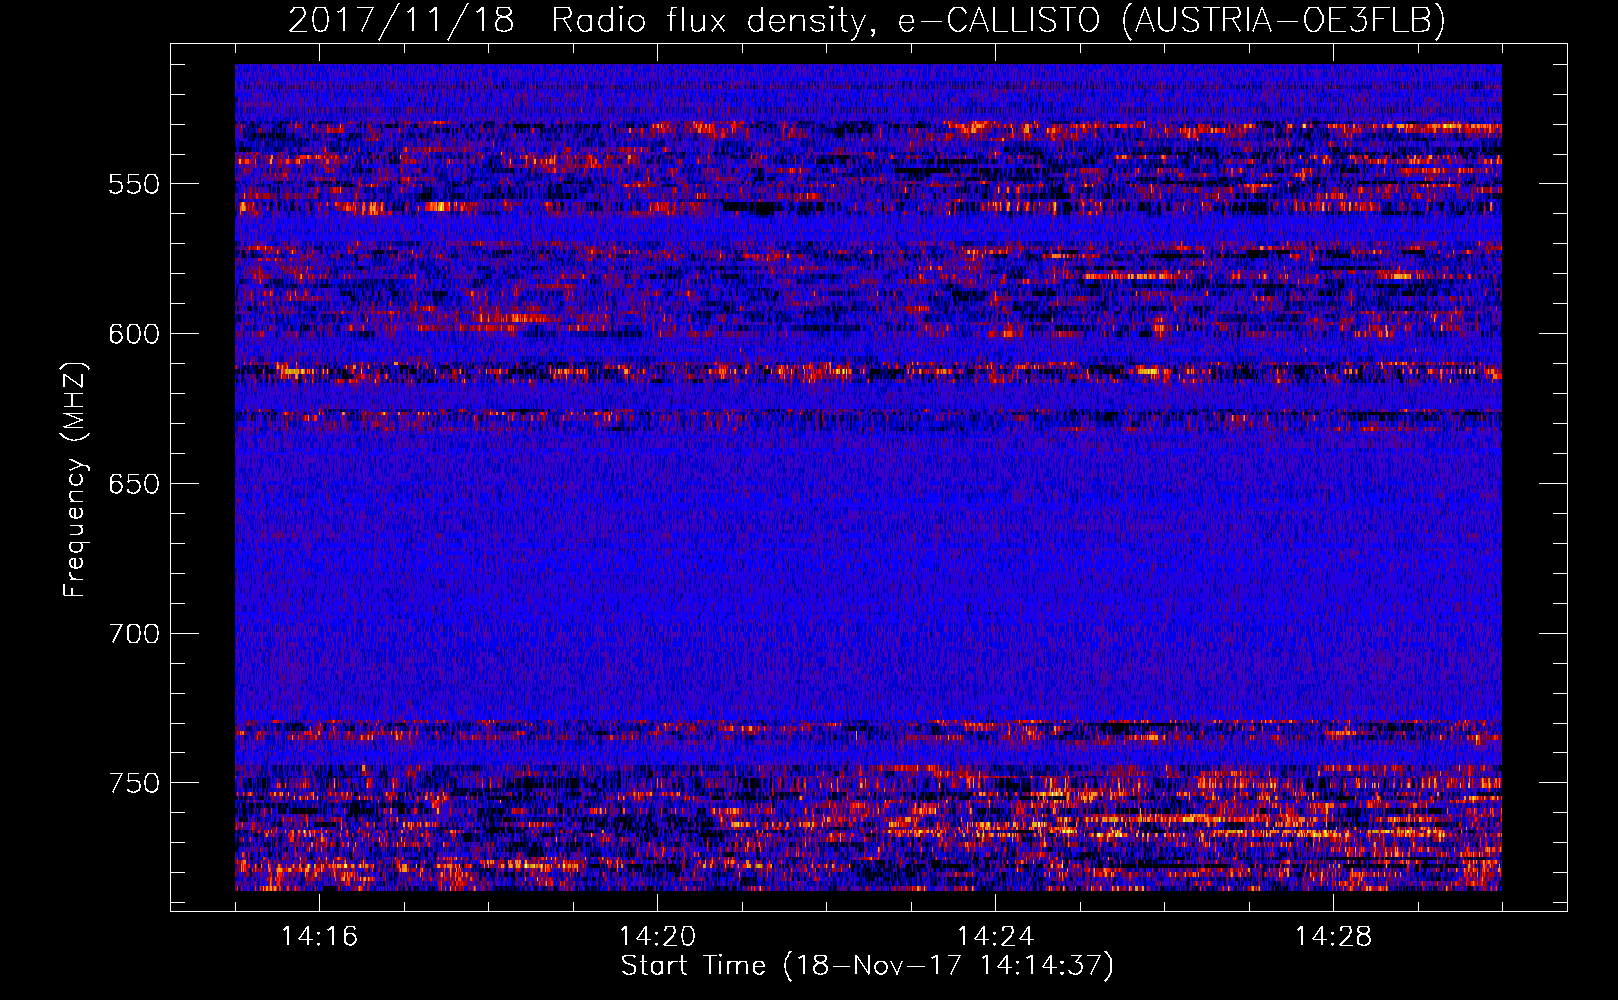Click the 700 frequency axis label
The height and width of the screenshot is (1000, 1618).
[134, 634]
